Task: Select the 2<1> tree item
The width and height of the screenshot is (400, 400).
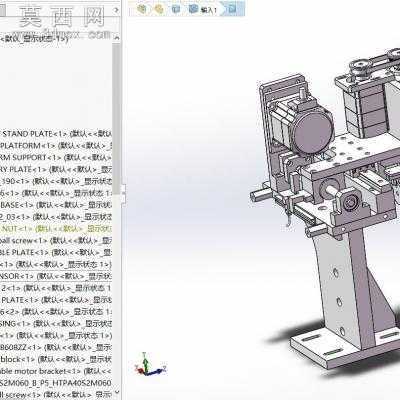Action: pyautogui.click(x=56, y=288)
